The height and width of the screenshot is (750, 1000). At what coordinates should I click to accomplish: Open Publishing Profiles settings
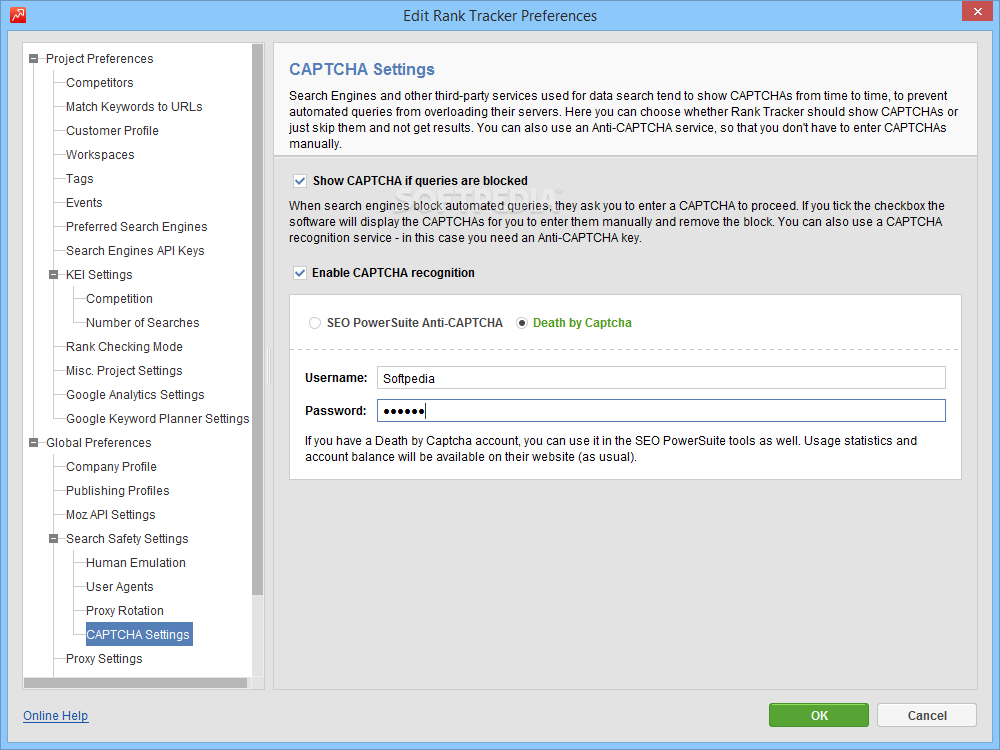click(x=118, y=491)
